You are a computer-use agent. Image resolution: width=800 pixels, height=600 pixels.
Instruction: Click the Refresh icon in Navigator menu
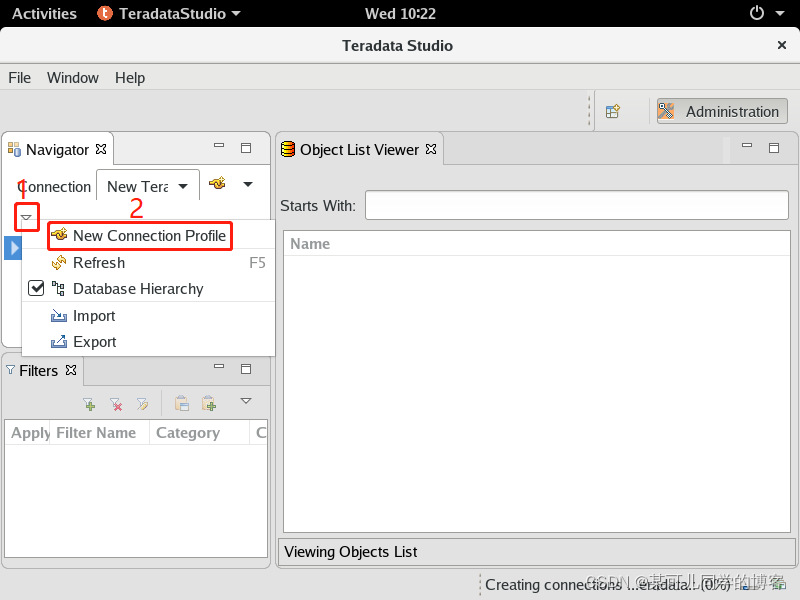[x=60, y=263]
